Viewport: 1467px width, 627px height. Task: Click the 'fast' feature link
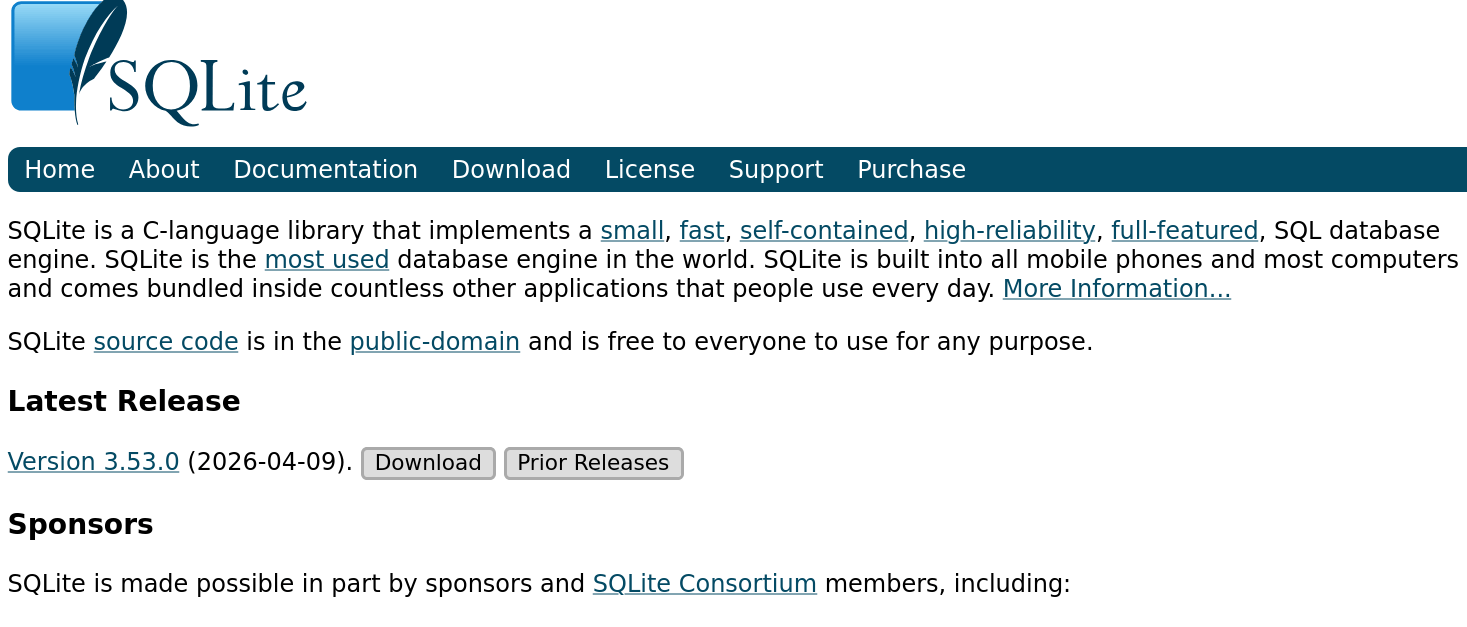[701, 230]
